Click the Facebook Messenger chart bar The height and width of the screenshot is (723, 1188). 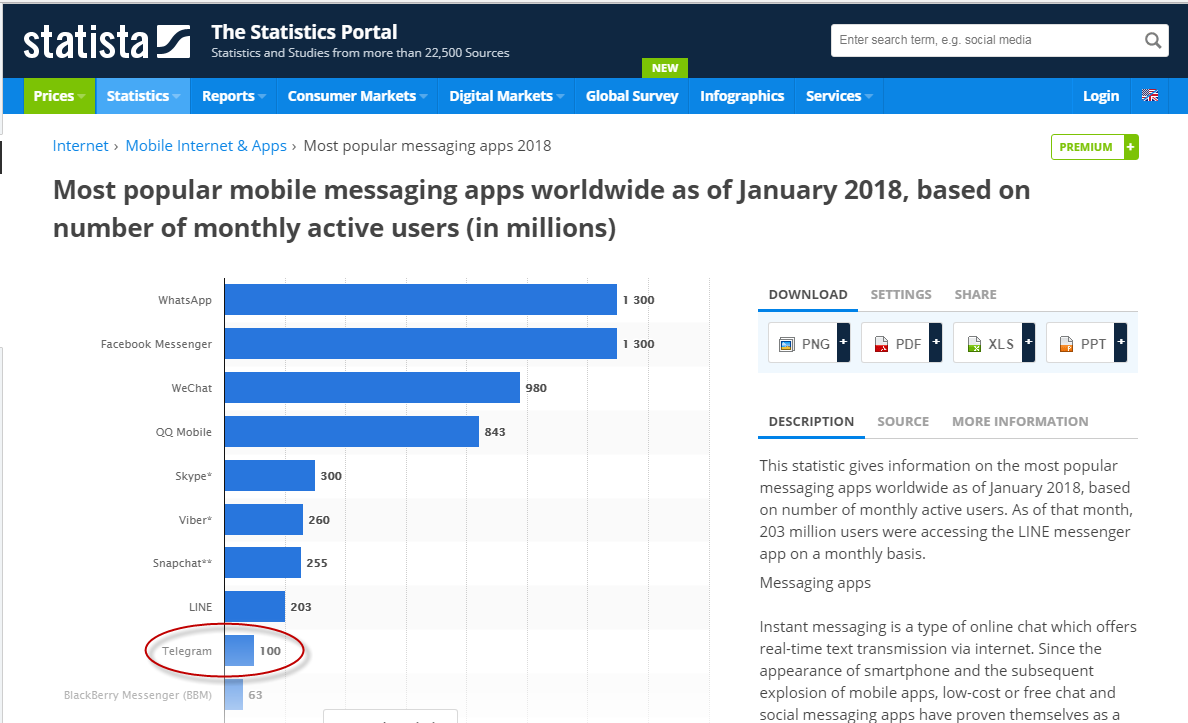(x=420, y=343)
